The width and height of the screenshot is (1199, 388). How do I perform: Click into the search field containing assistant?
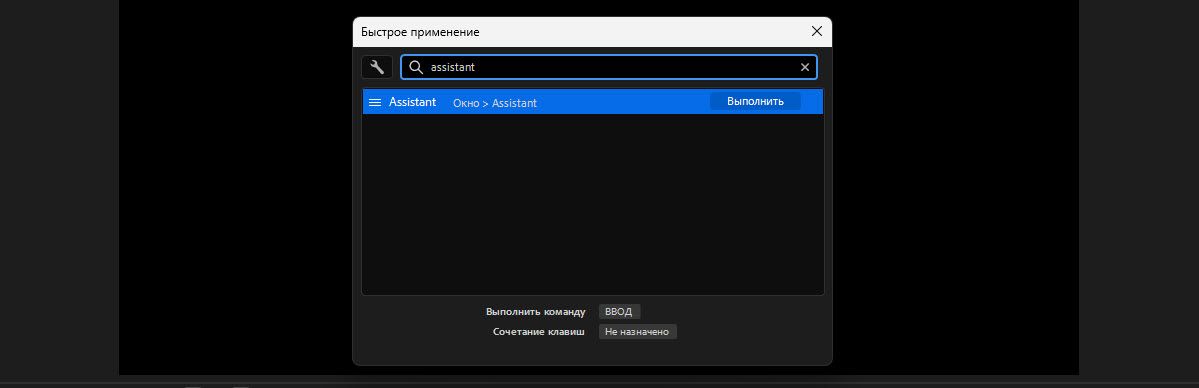tap(609, 67)
